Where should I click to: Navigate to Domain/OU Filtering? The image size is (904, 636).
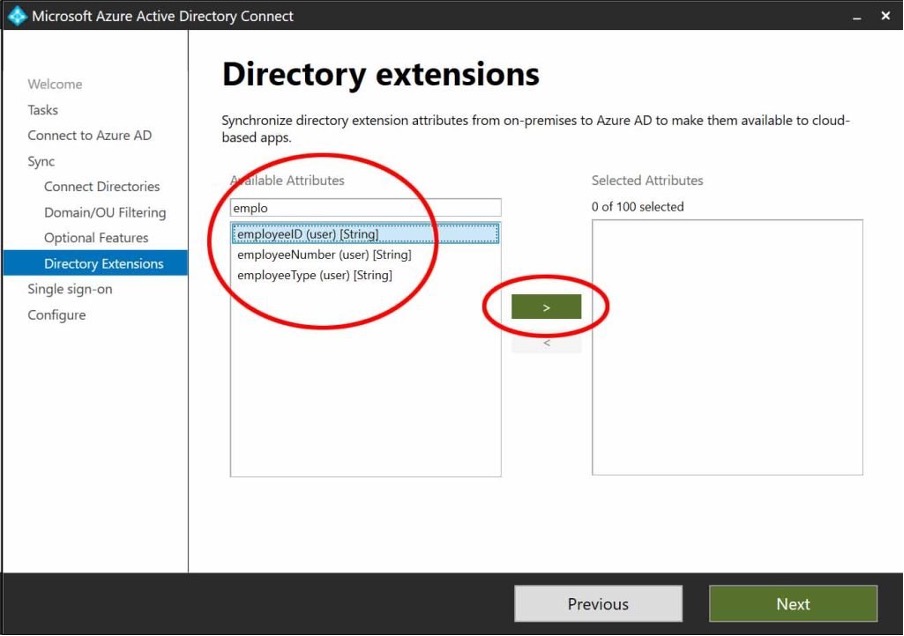click(105, 212)
